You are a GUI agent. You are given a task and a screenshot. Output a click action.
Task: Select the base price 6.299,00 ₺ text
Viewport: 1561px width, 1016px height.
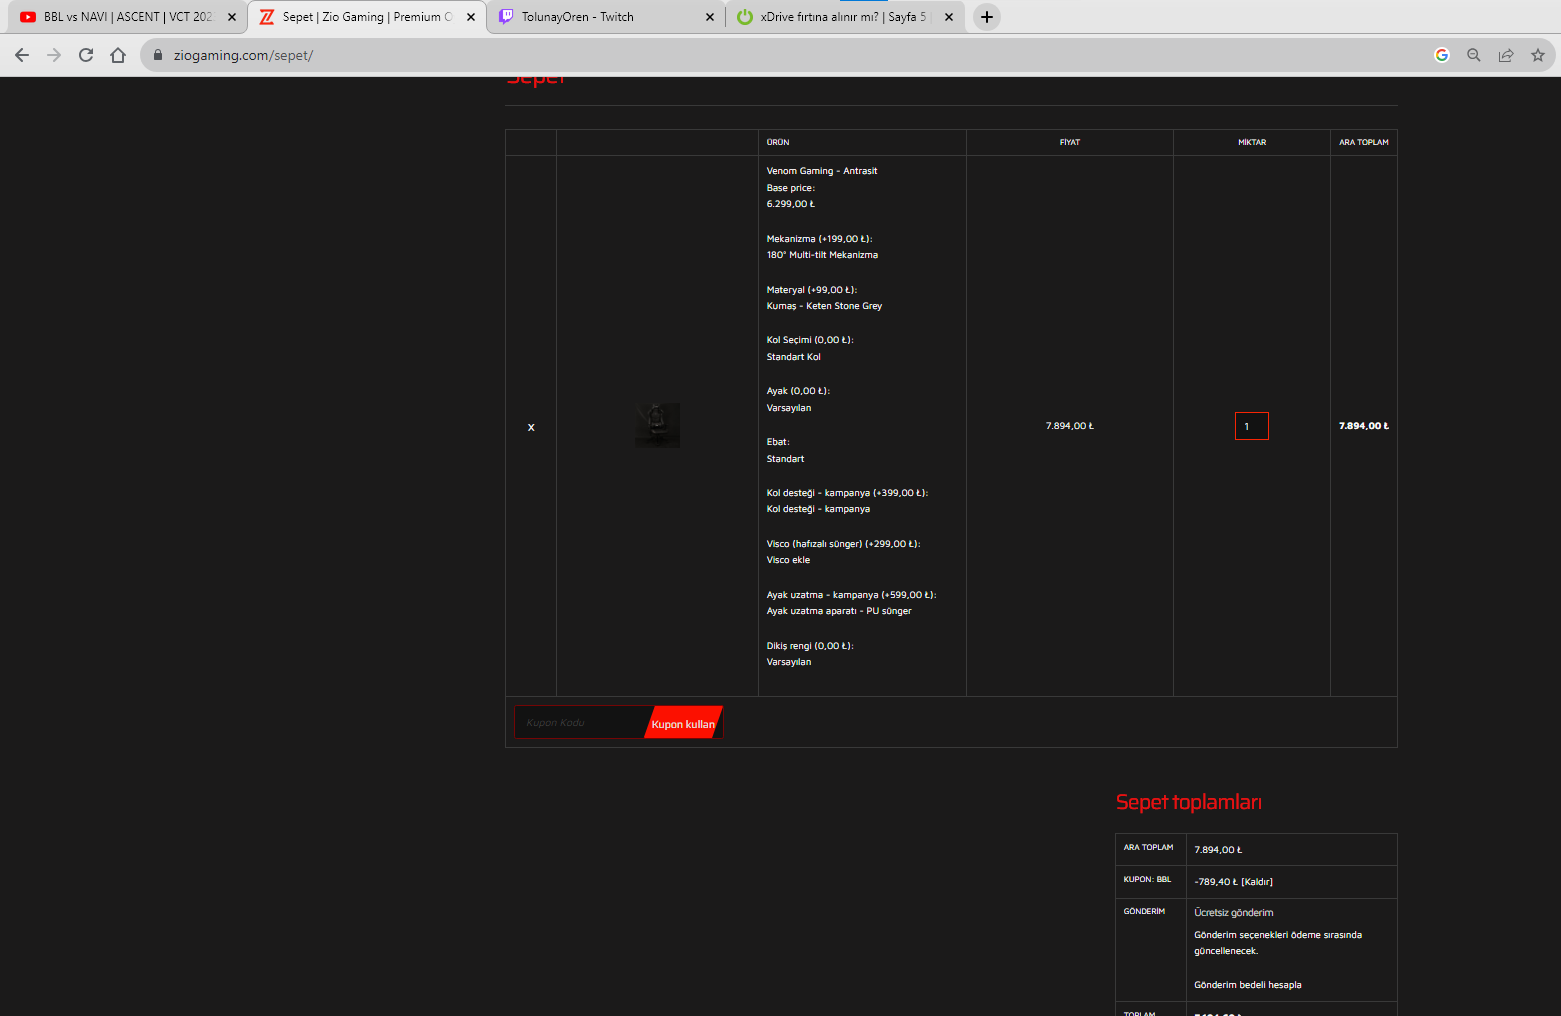pos(791,204)
